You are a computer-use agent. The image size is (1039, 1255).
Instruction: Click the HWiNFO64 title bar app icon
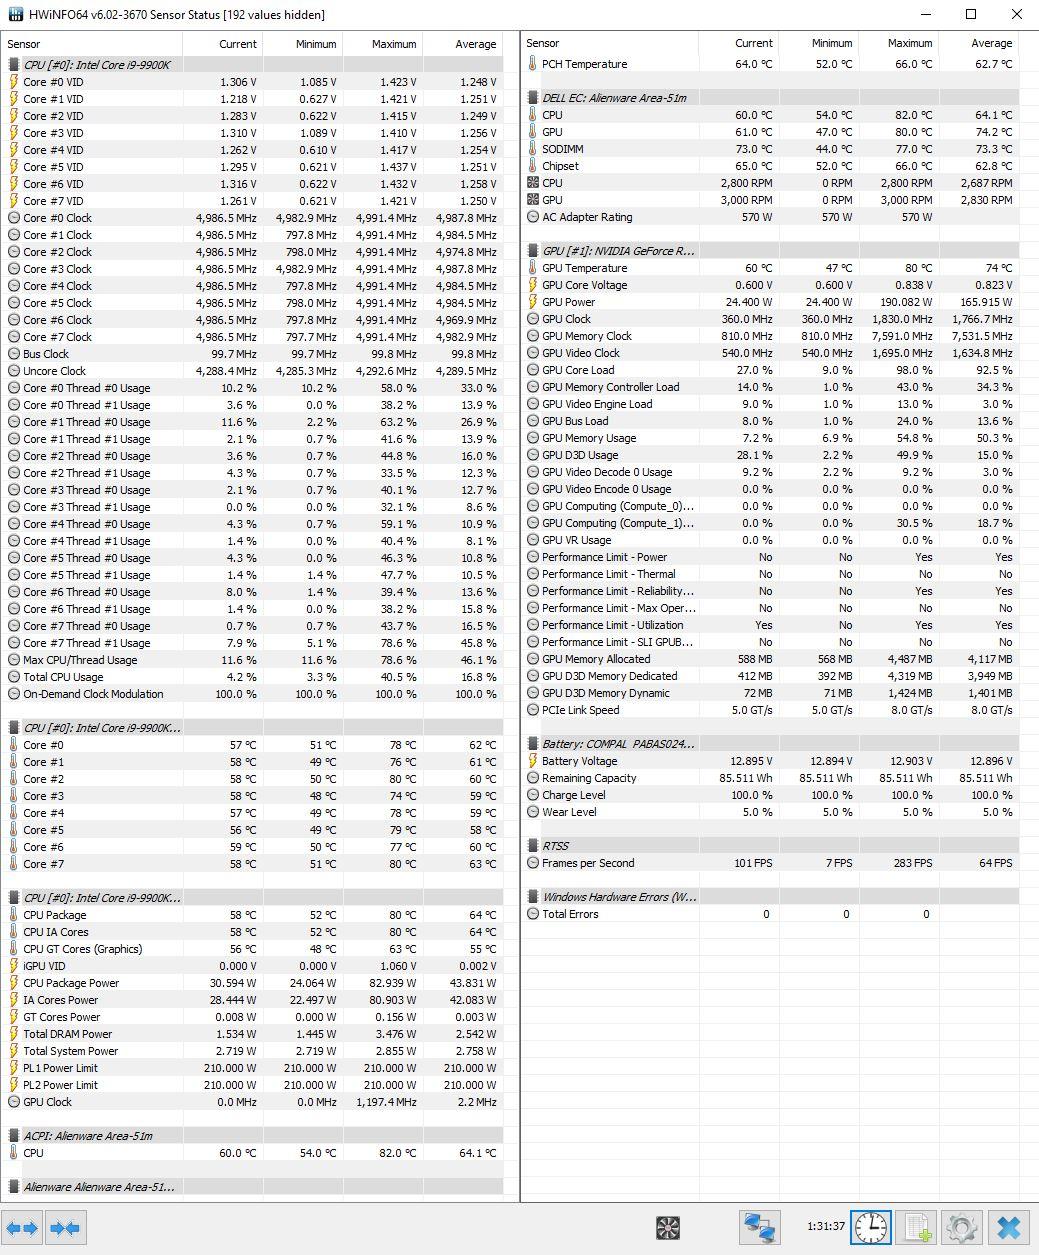pos(15,14)
